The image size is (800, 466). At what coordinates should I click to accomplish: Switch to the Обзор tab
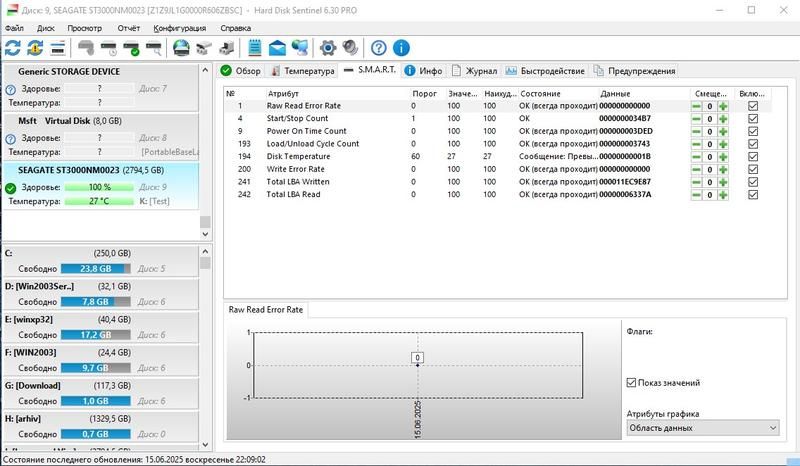click(241, 71)
